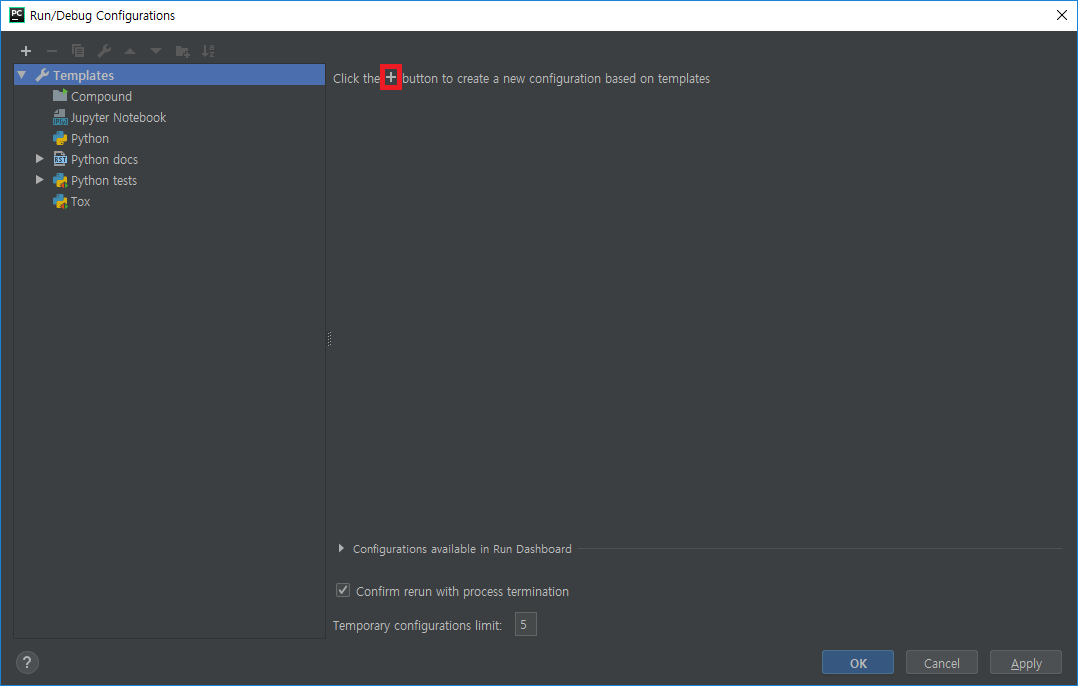Select the Templates tree row
Viewport: 1078px width, 686px height.
169,75
